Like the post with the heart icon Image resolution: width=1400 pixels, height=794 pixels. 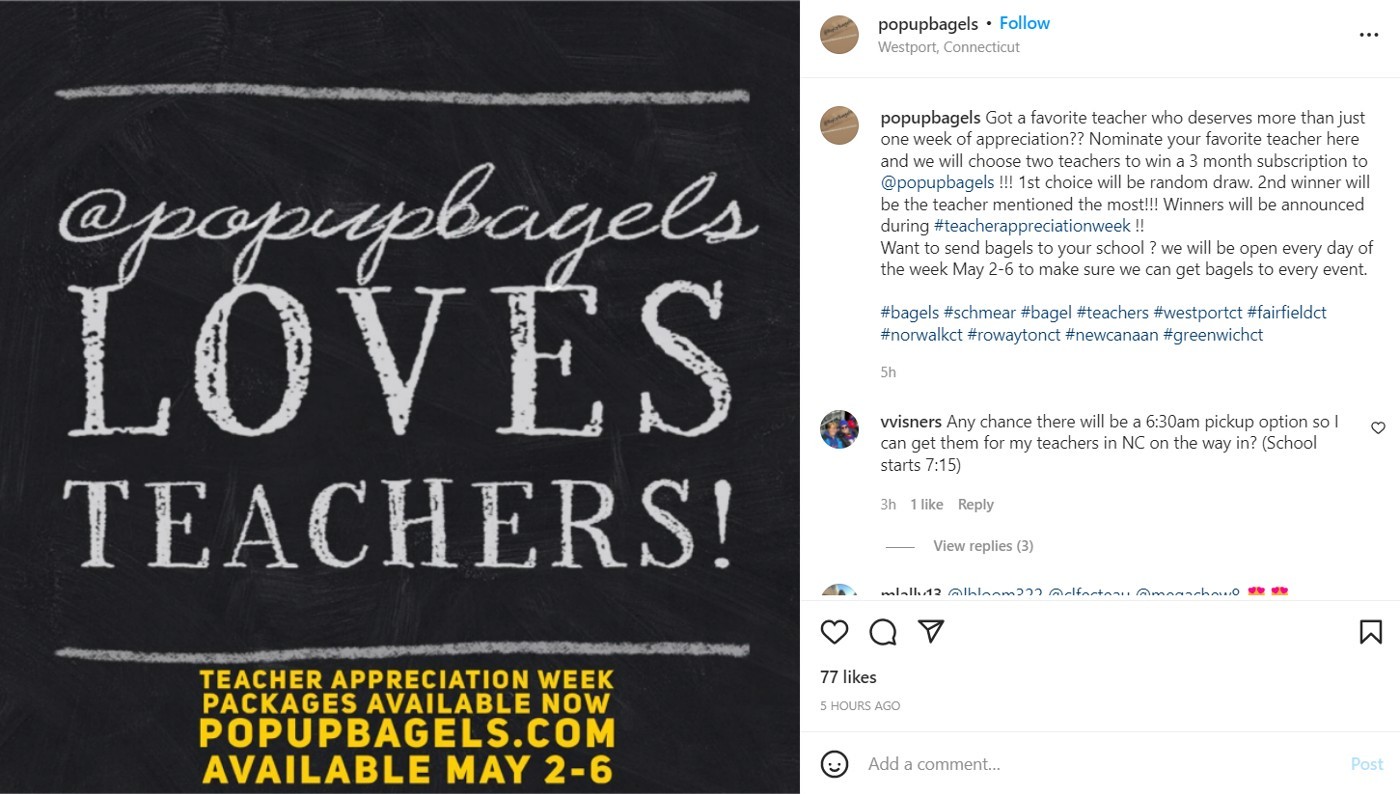tap(834, 632)
